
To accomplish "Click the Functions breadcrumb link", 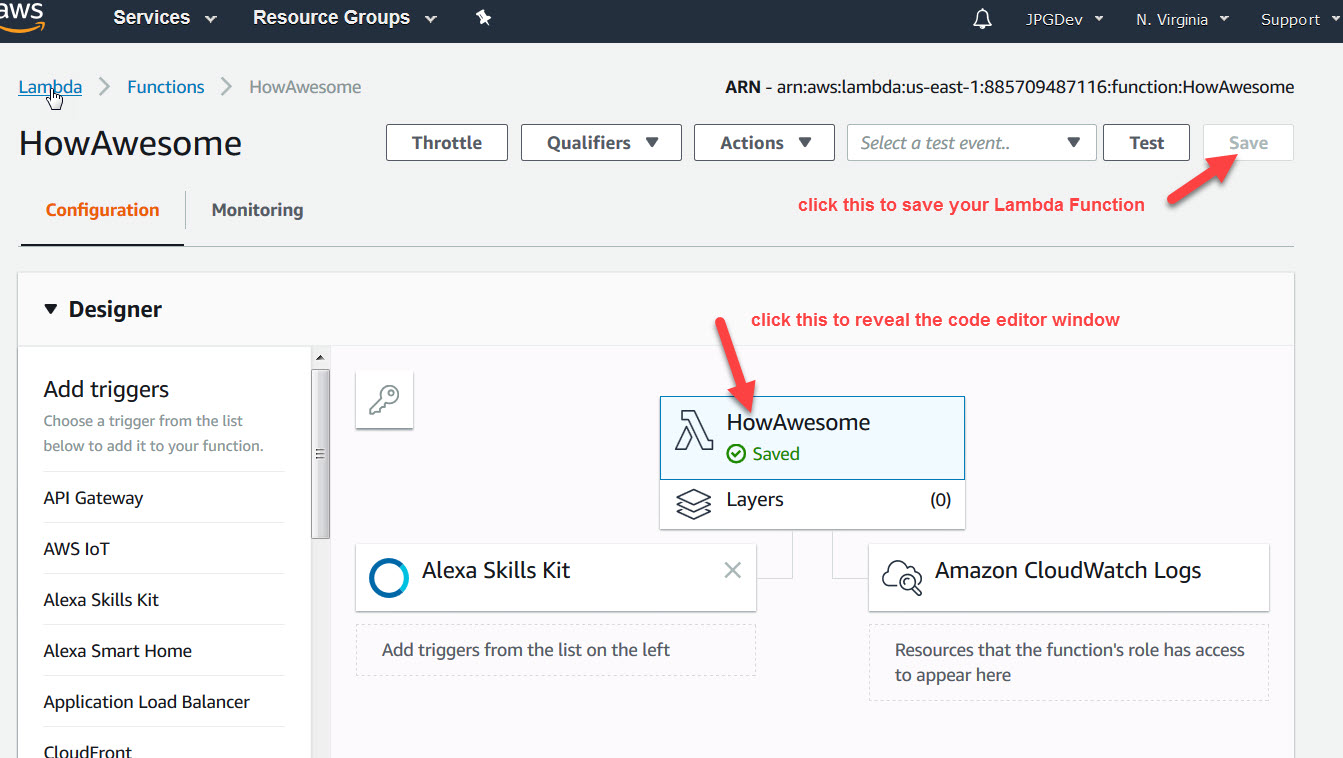I will 166,87.
